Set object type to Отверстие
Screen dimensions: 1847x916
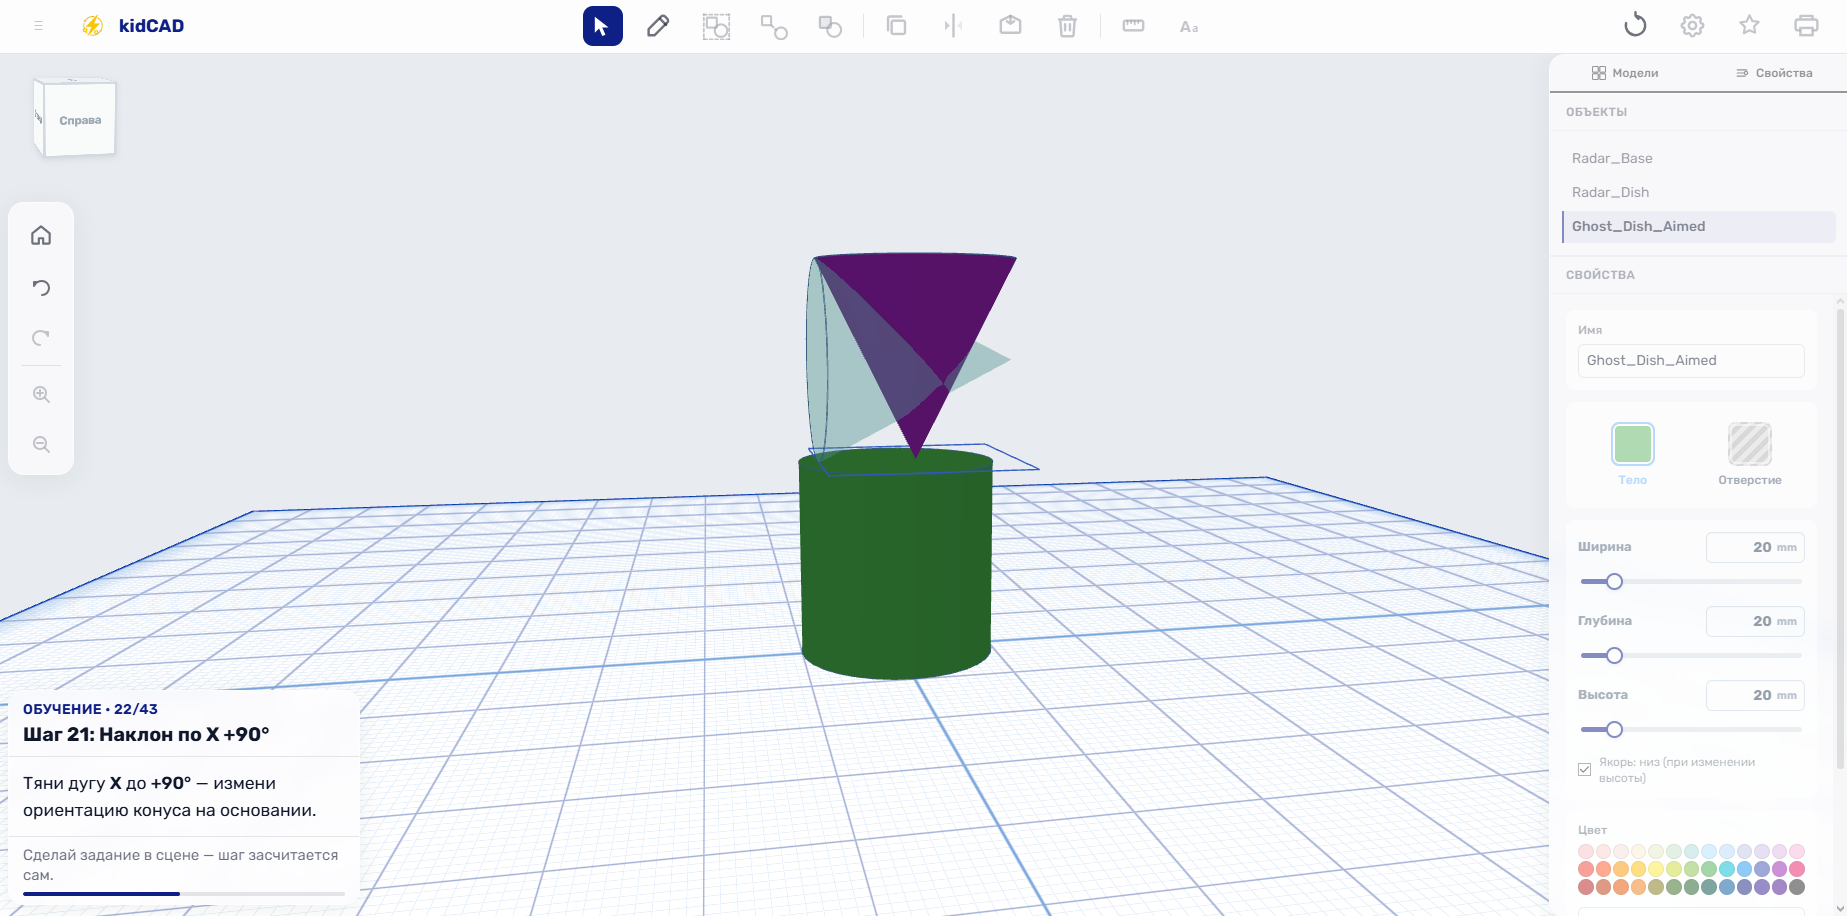(x=1750, y=455)
